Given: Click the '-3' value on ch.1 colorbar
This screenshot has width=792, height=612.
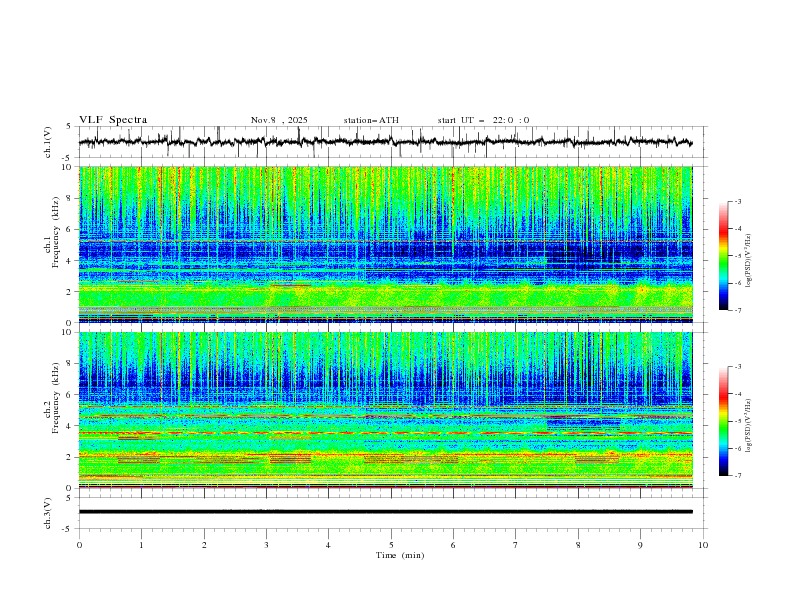Looking at the screenshot, I should [x=738, y=201].
